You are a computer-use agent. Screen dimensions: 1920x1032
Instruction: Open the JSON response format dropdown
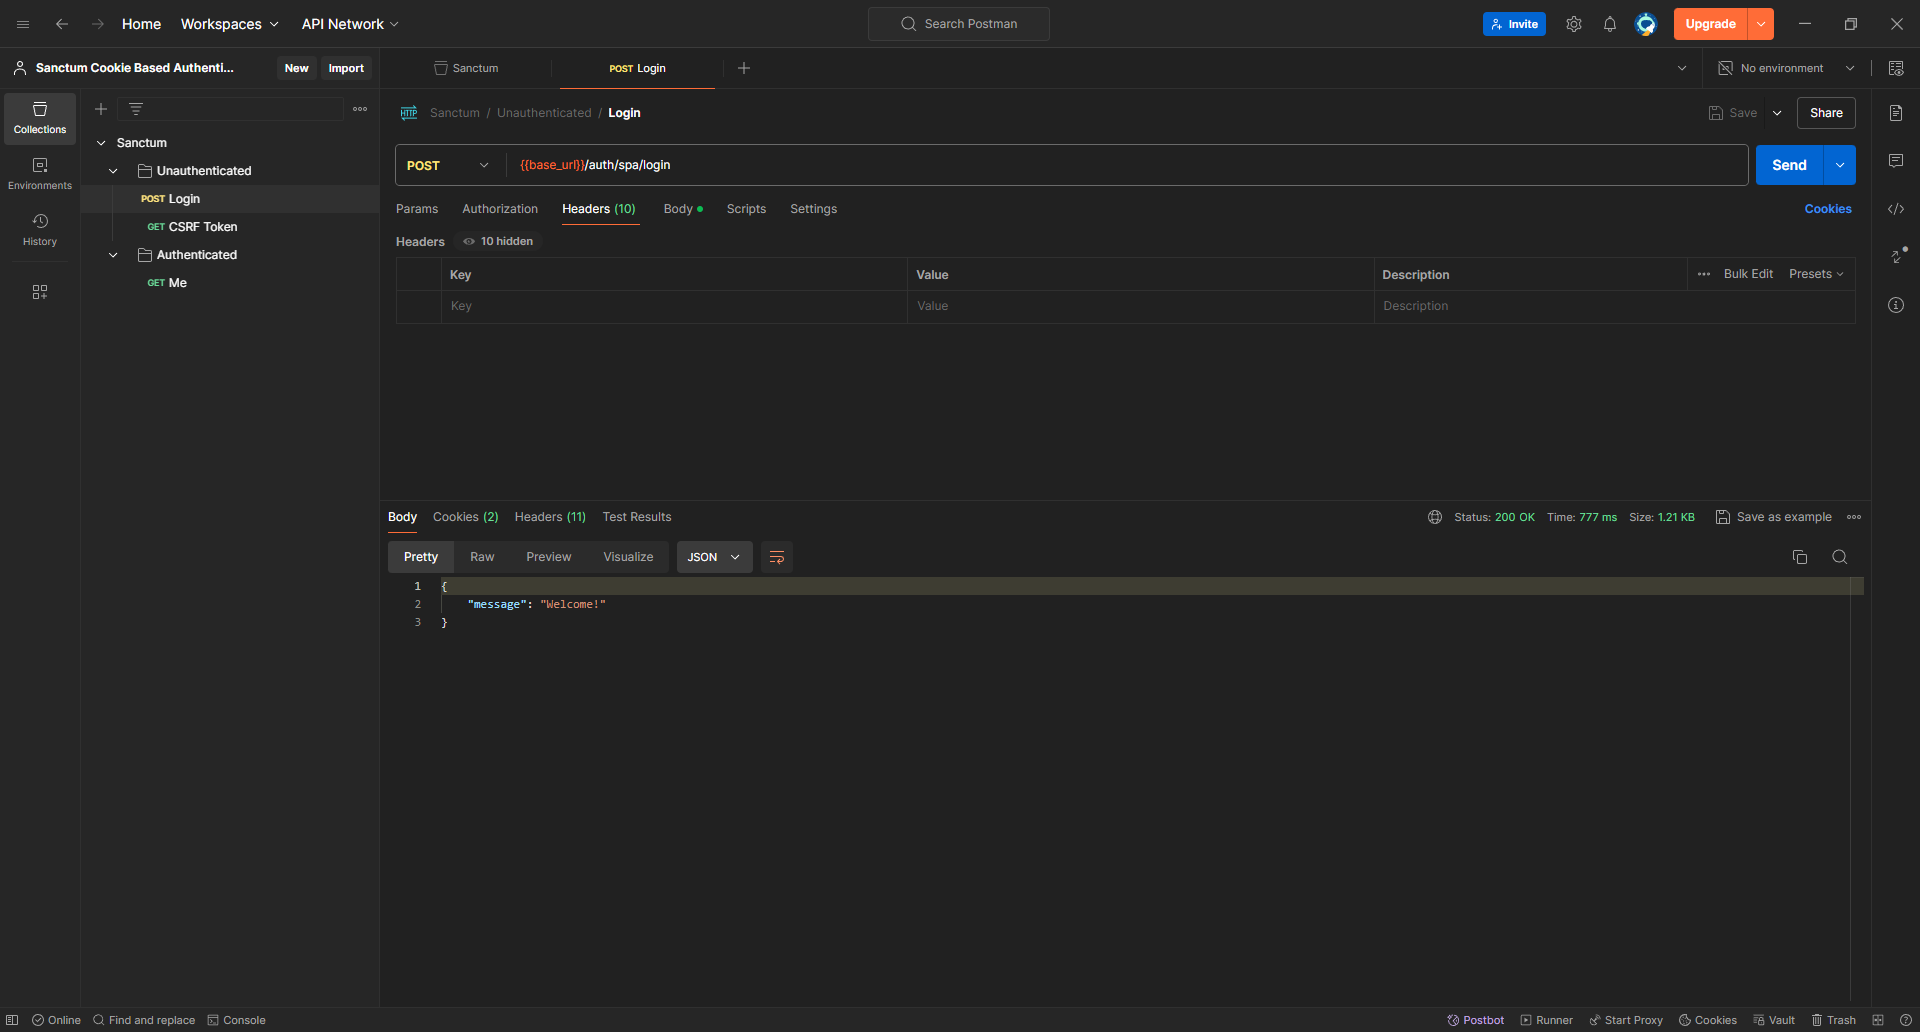713,557
